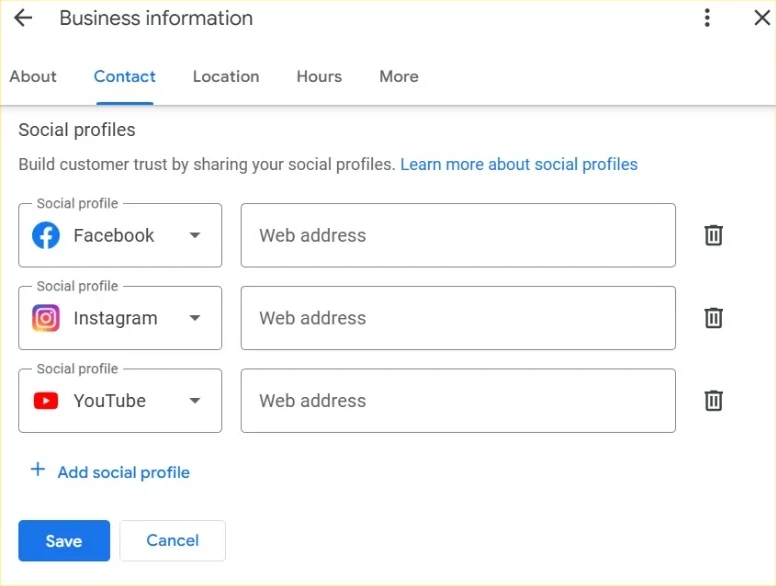Viewport: 776px width, 586px height.
Task: Go to the Hours tab
Action: pos(319,76)
